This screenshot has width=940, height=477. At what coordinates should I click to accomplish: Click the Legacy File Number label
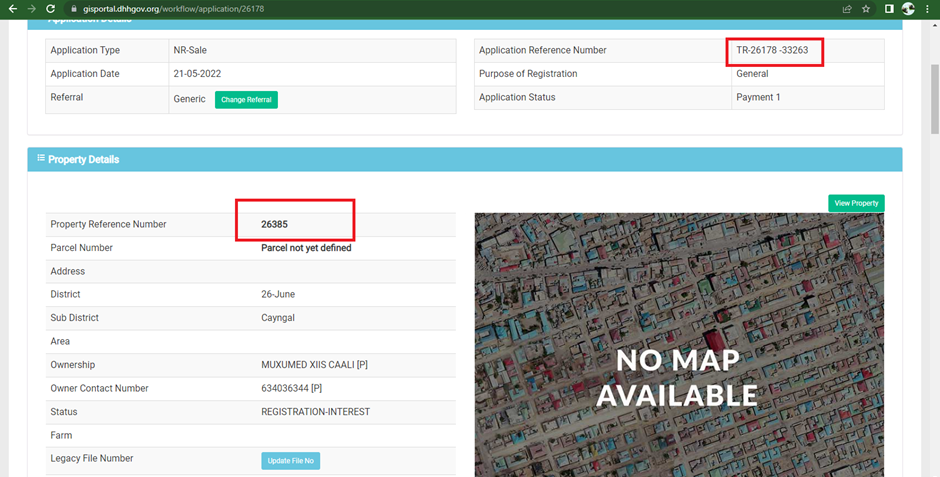92,458
